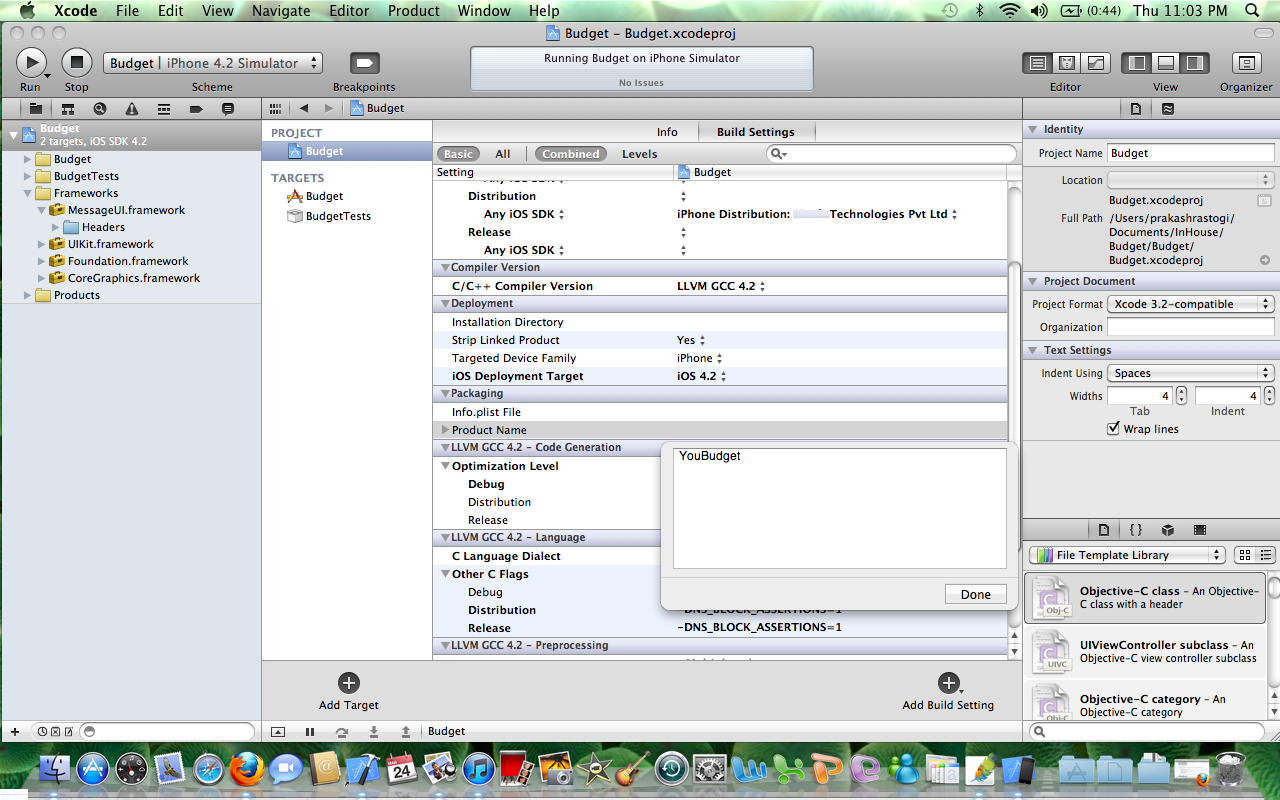Open iTunes from the Dock
The width and height of the screenshot is (1280, 800).
pos(479,769)
